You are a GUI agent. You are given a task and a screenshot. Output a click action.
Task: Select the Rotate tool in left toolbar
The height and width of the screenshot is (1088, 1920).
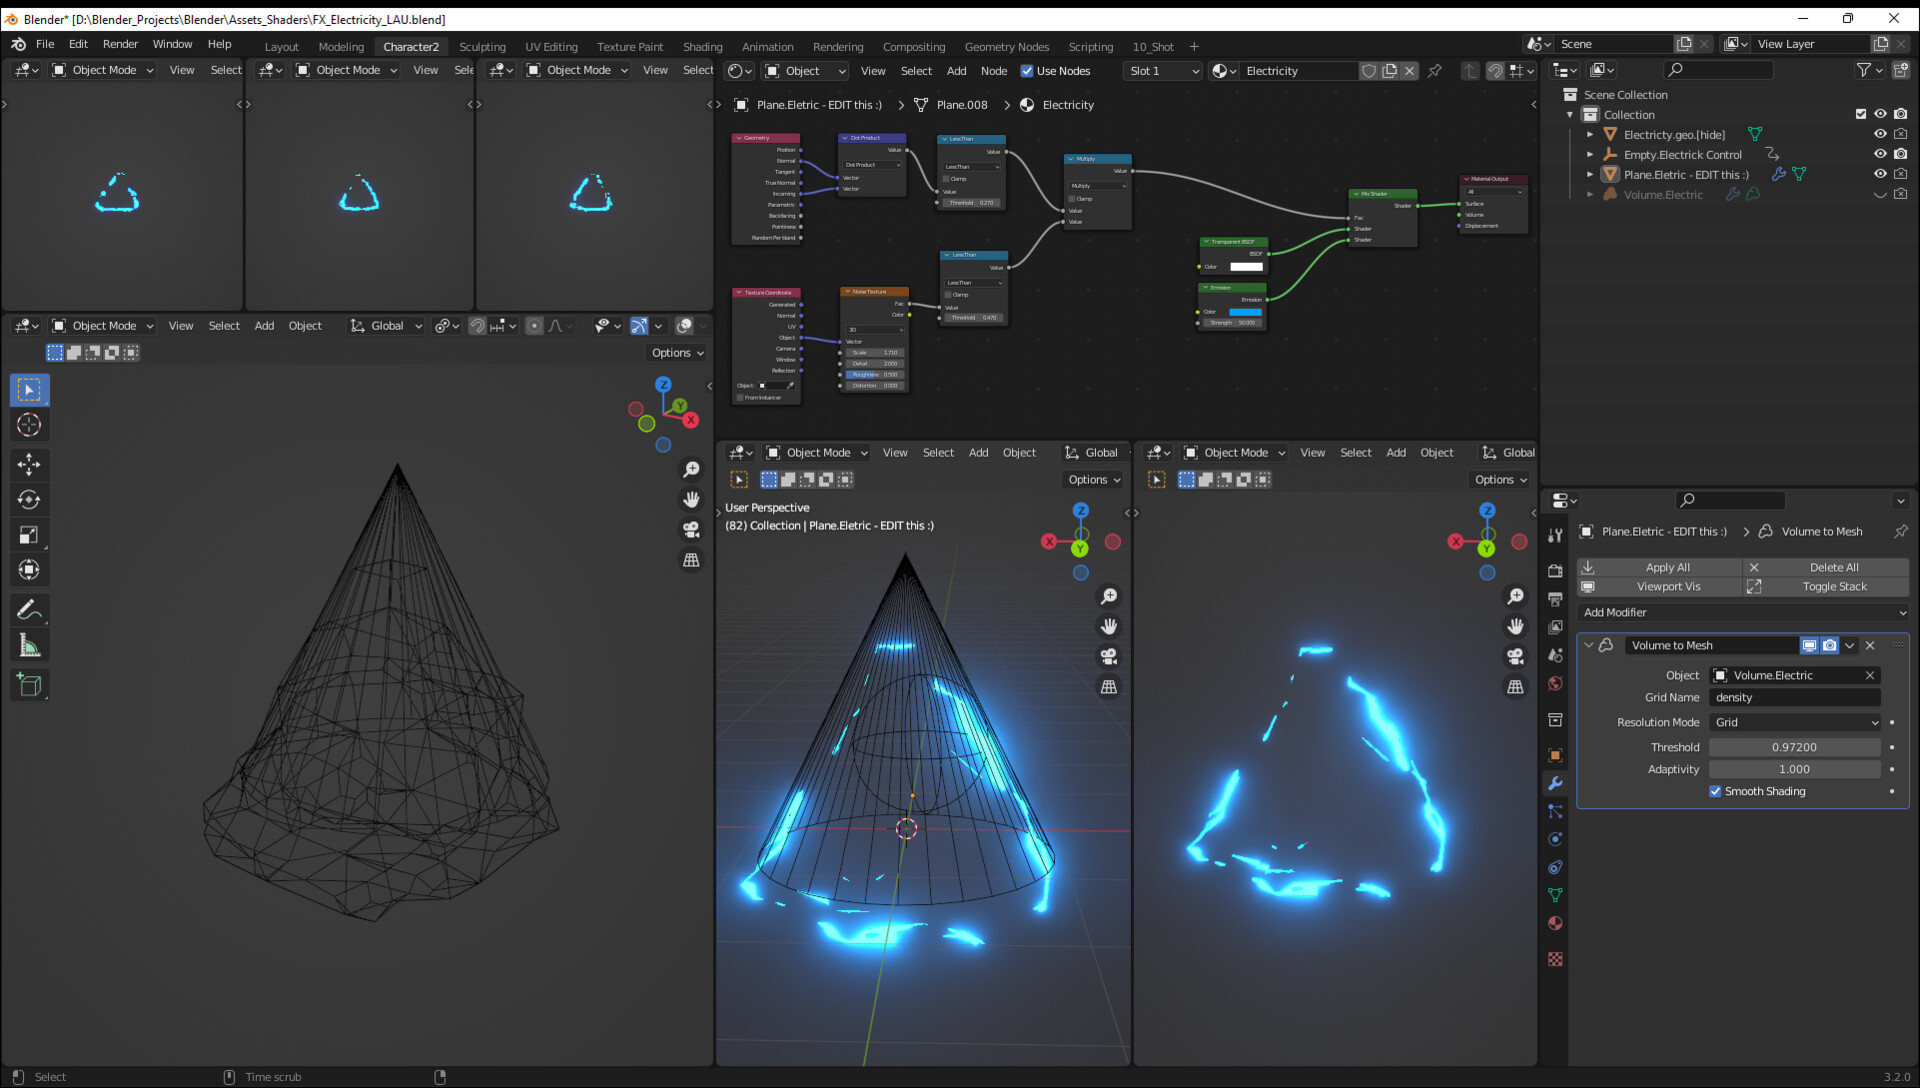(x=29, y=499)
